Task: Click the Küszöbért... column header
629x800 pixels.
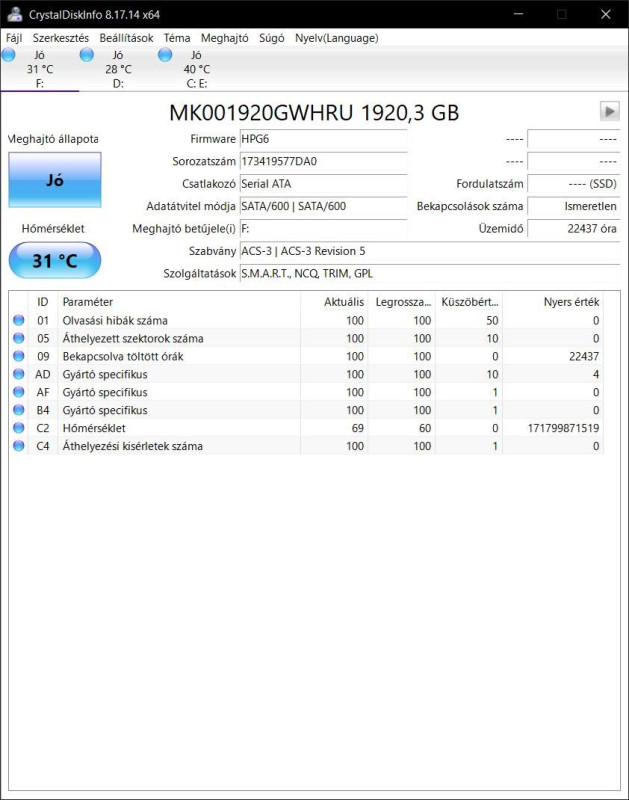Action: click(x=469, y=302)
